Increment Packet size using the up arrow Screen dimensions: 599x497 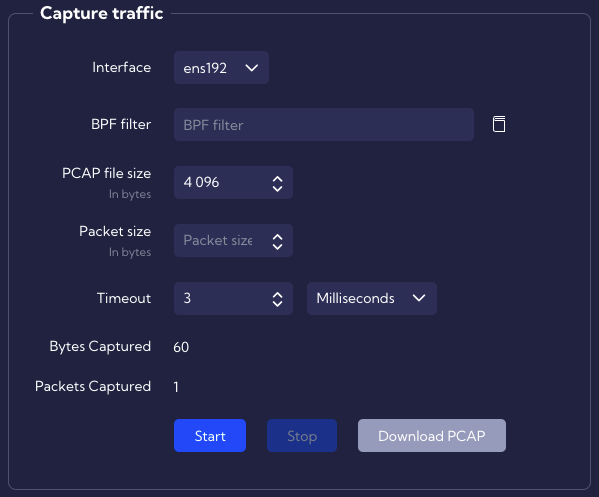pos(277,236)
